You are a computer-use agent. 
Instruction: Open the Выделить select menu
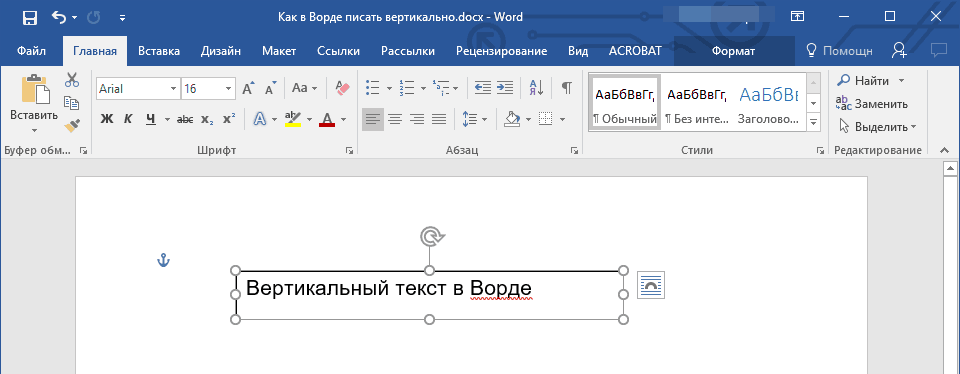coord(877,127)
